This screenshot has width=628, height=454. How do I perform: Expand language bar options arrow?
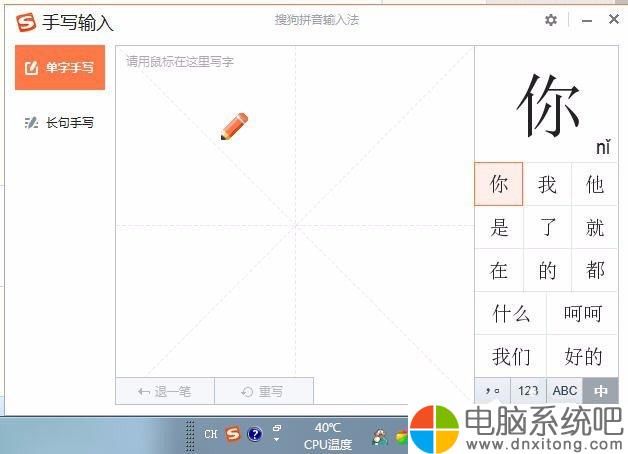click(x=276, y=440)
